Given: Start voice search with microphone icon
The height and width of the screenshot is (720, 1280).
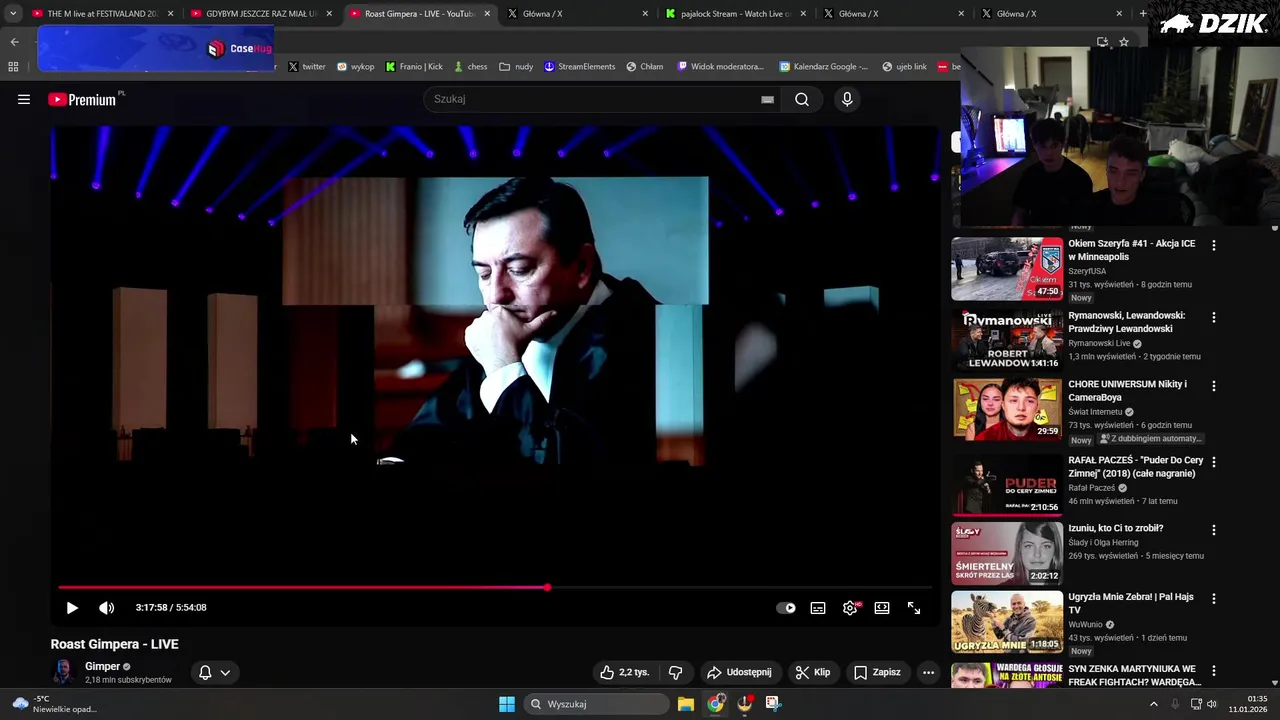Looking at the screenshot, I should click(x=847, y=99).
